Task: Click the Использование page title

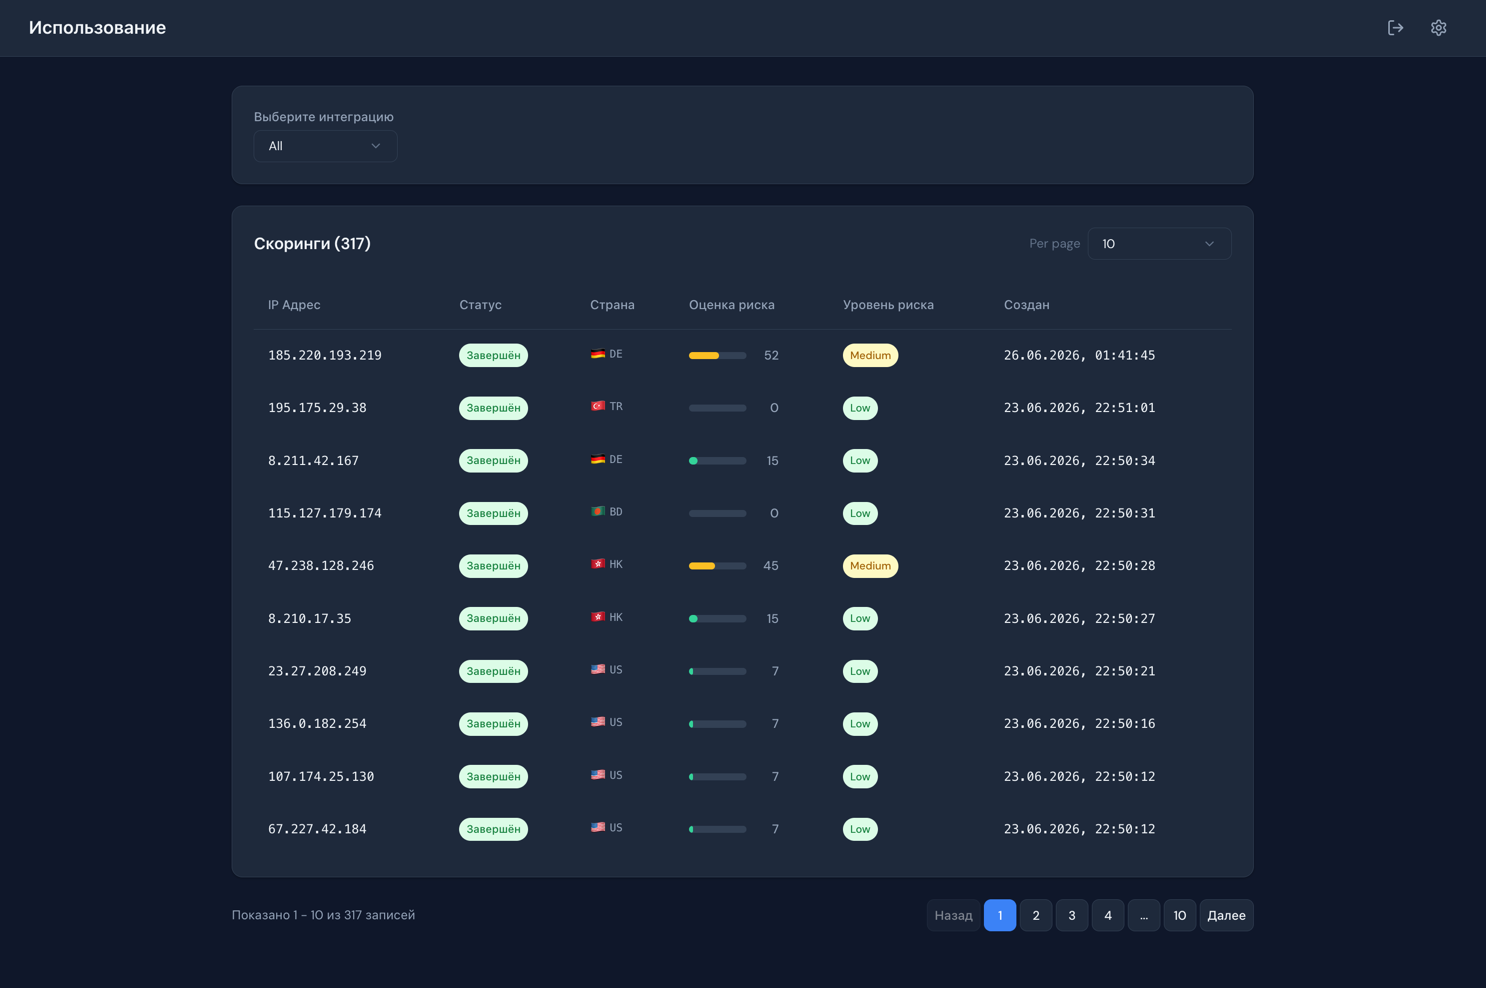Action: [97, 28]
